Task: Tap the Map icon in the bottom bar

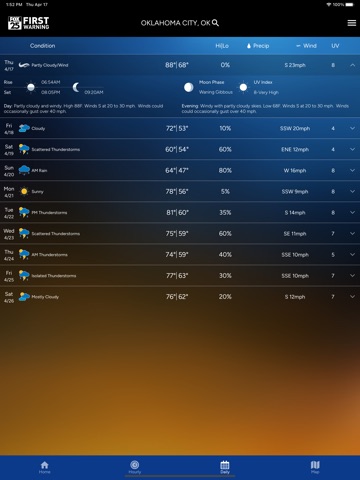Action: coord(315,465)
